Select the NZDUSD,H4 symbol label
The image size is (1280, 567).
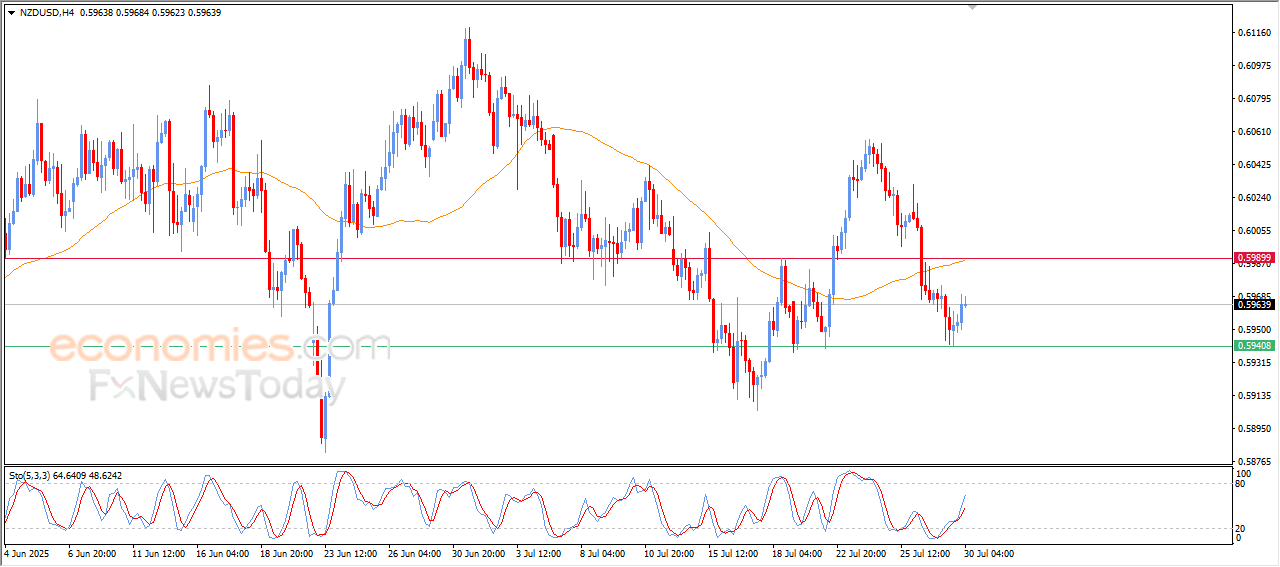click(x=46, y=13)
